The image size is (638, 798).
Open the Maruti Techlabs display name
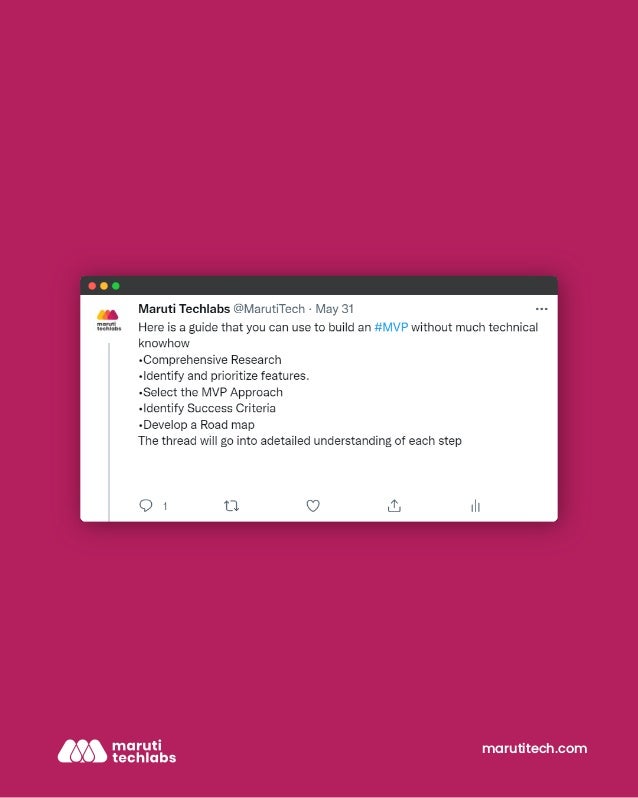[x=184, y=308]
